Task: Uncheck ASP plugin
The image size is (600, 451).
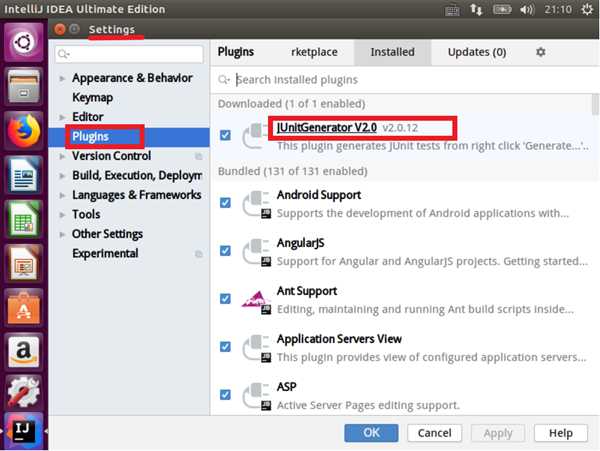Action: [225, 394]
